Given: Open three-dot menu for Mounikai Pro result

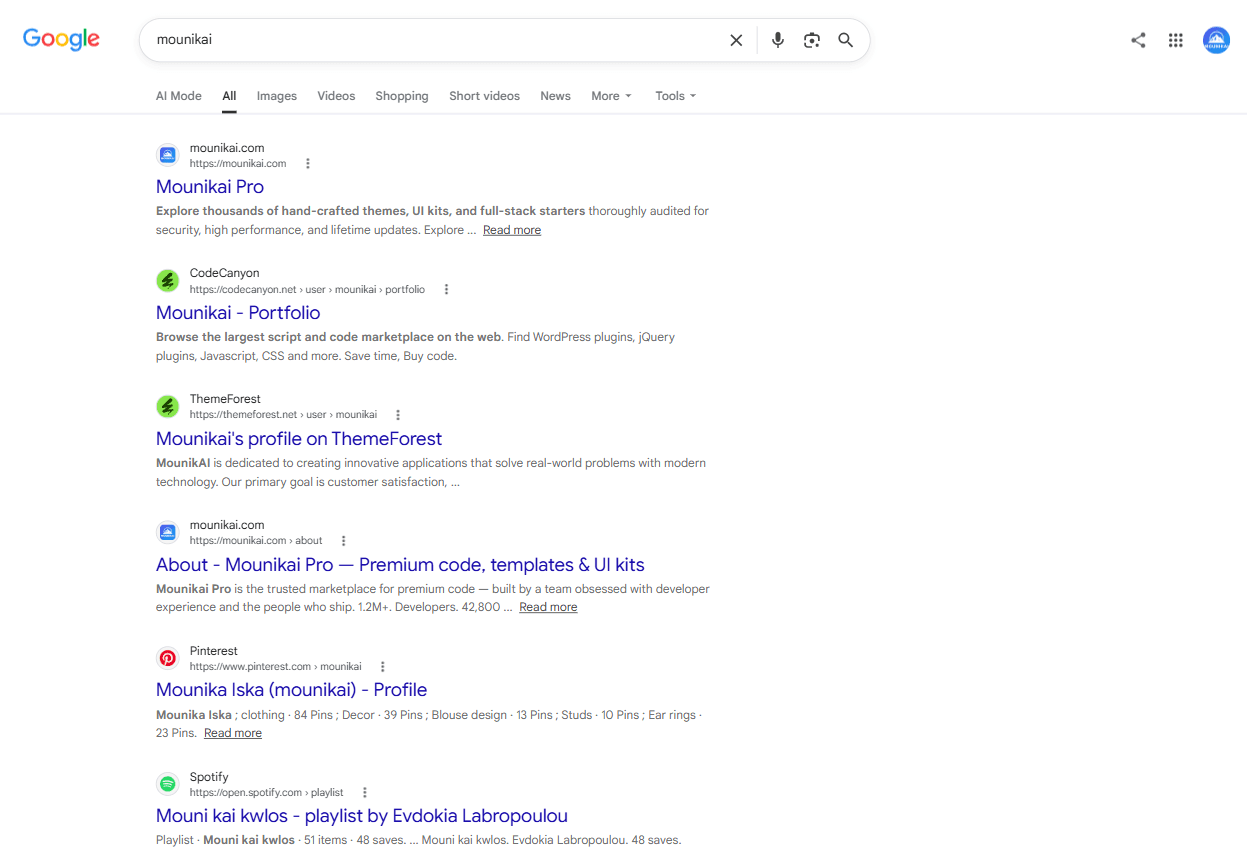Looking at the screenshot, I should tap(308, 163).
